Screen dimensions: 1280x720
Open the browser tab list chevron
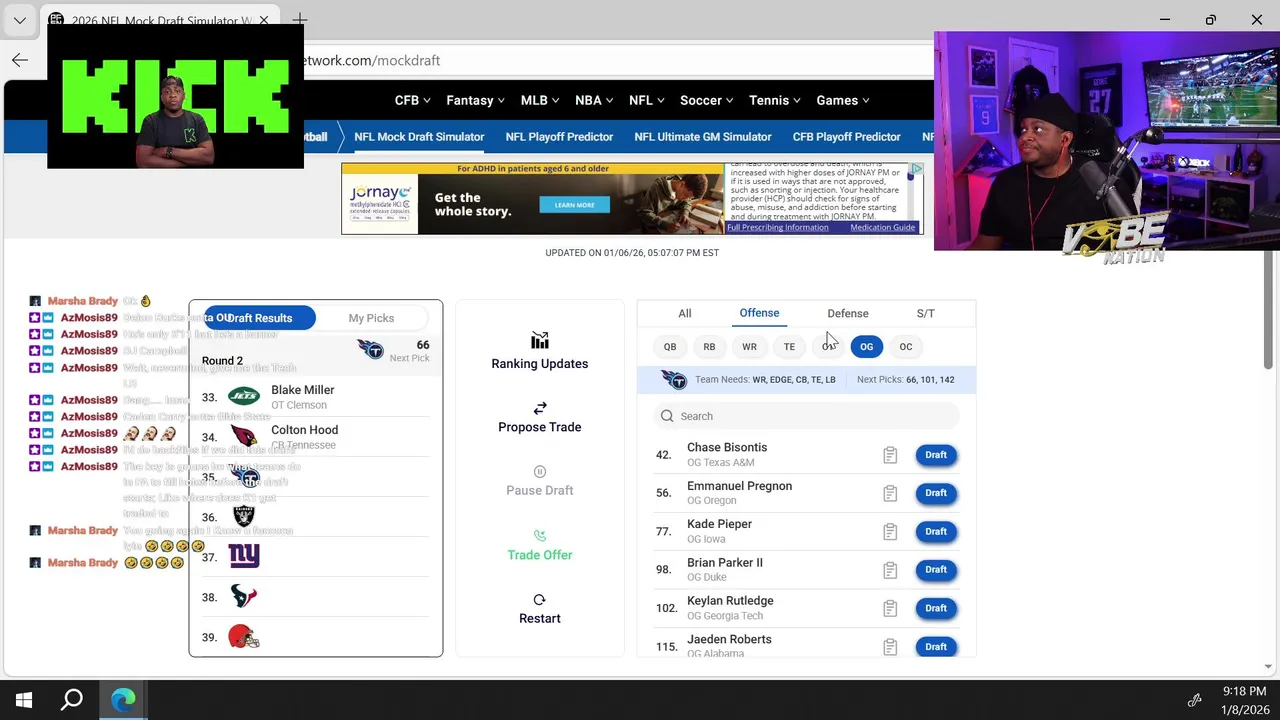[20, 20]
